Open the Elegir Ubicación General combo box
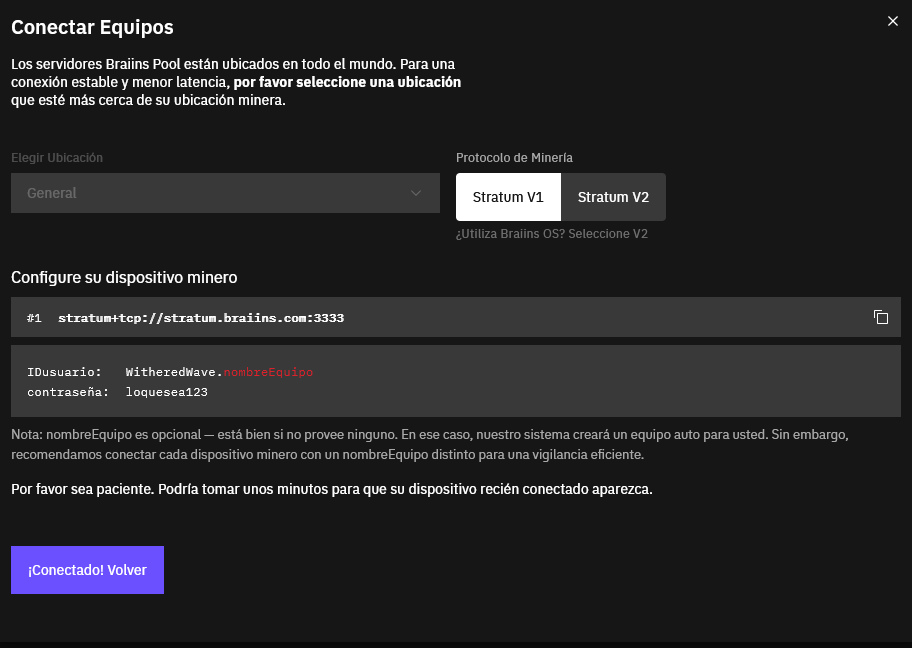The width and height of the screenshot is (912, 648). (225, 193)
